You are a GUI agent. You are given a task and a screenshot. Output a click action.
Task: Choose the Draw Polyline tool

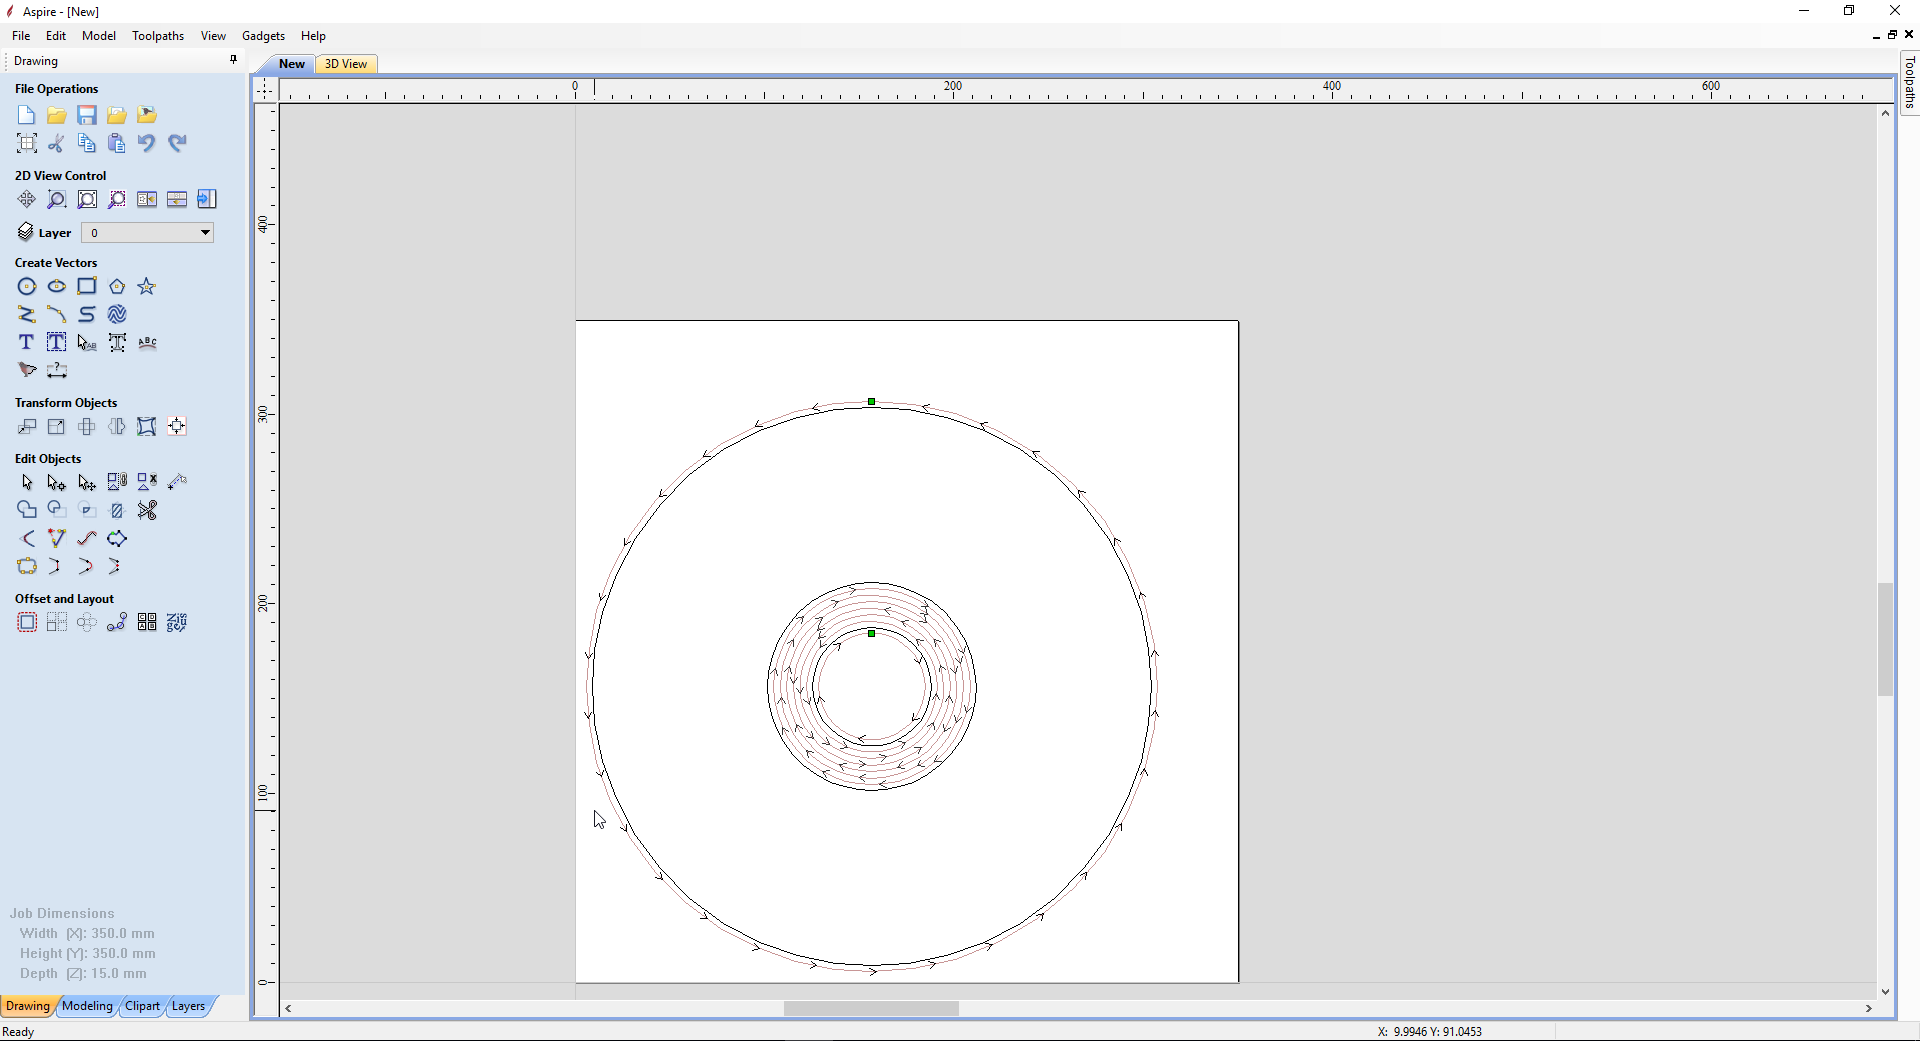pos(27,314)
